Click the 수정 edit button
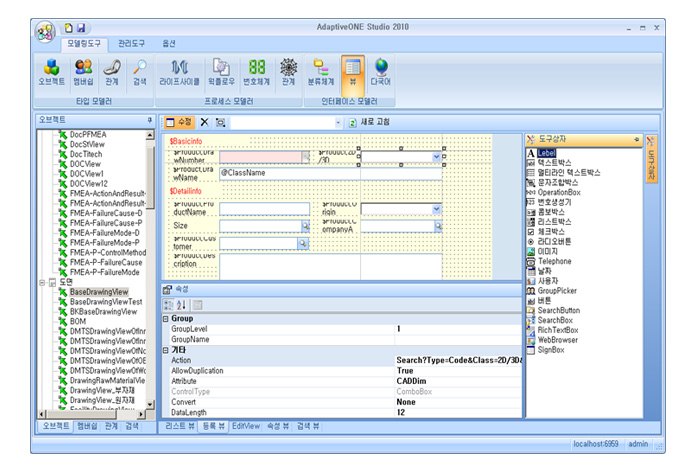The height and width of the screenshot is (471, 700). [179, 122]
